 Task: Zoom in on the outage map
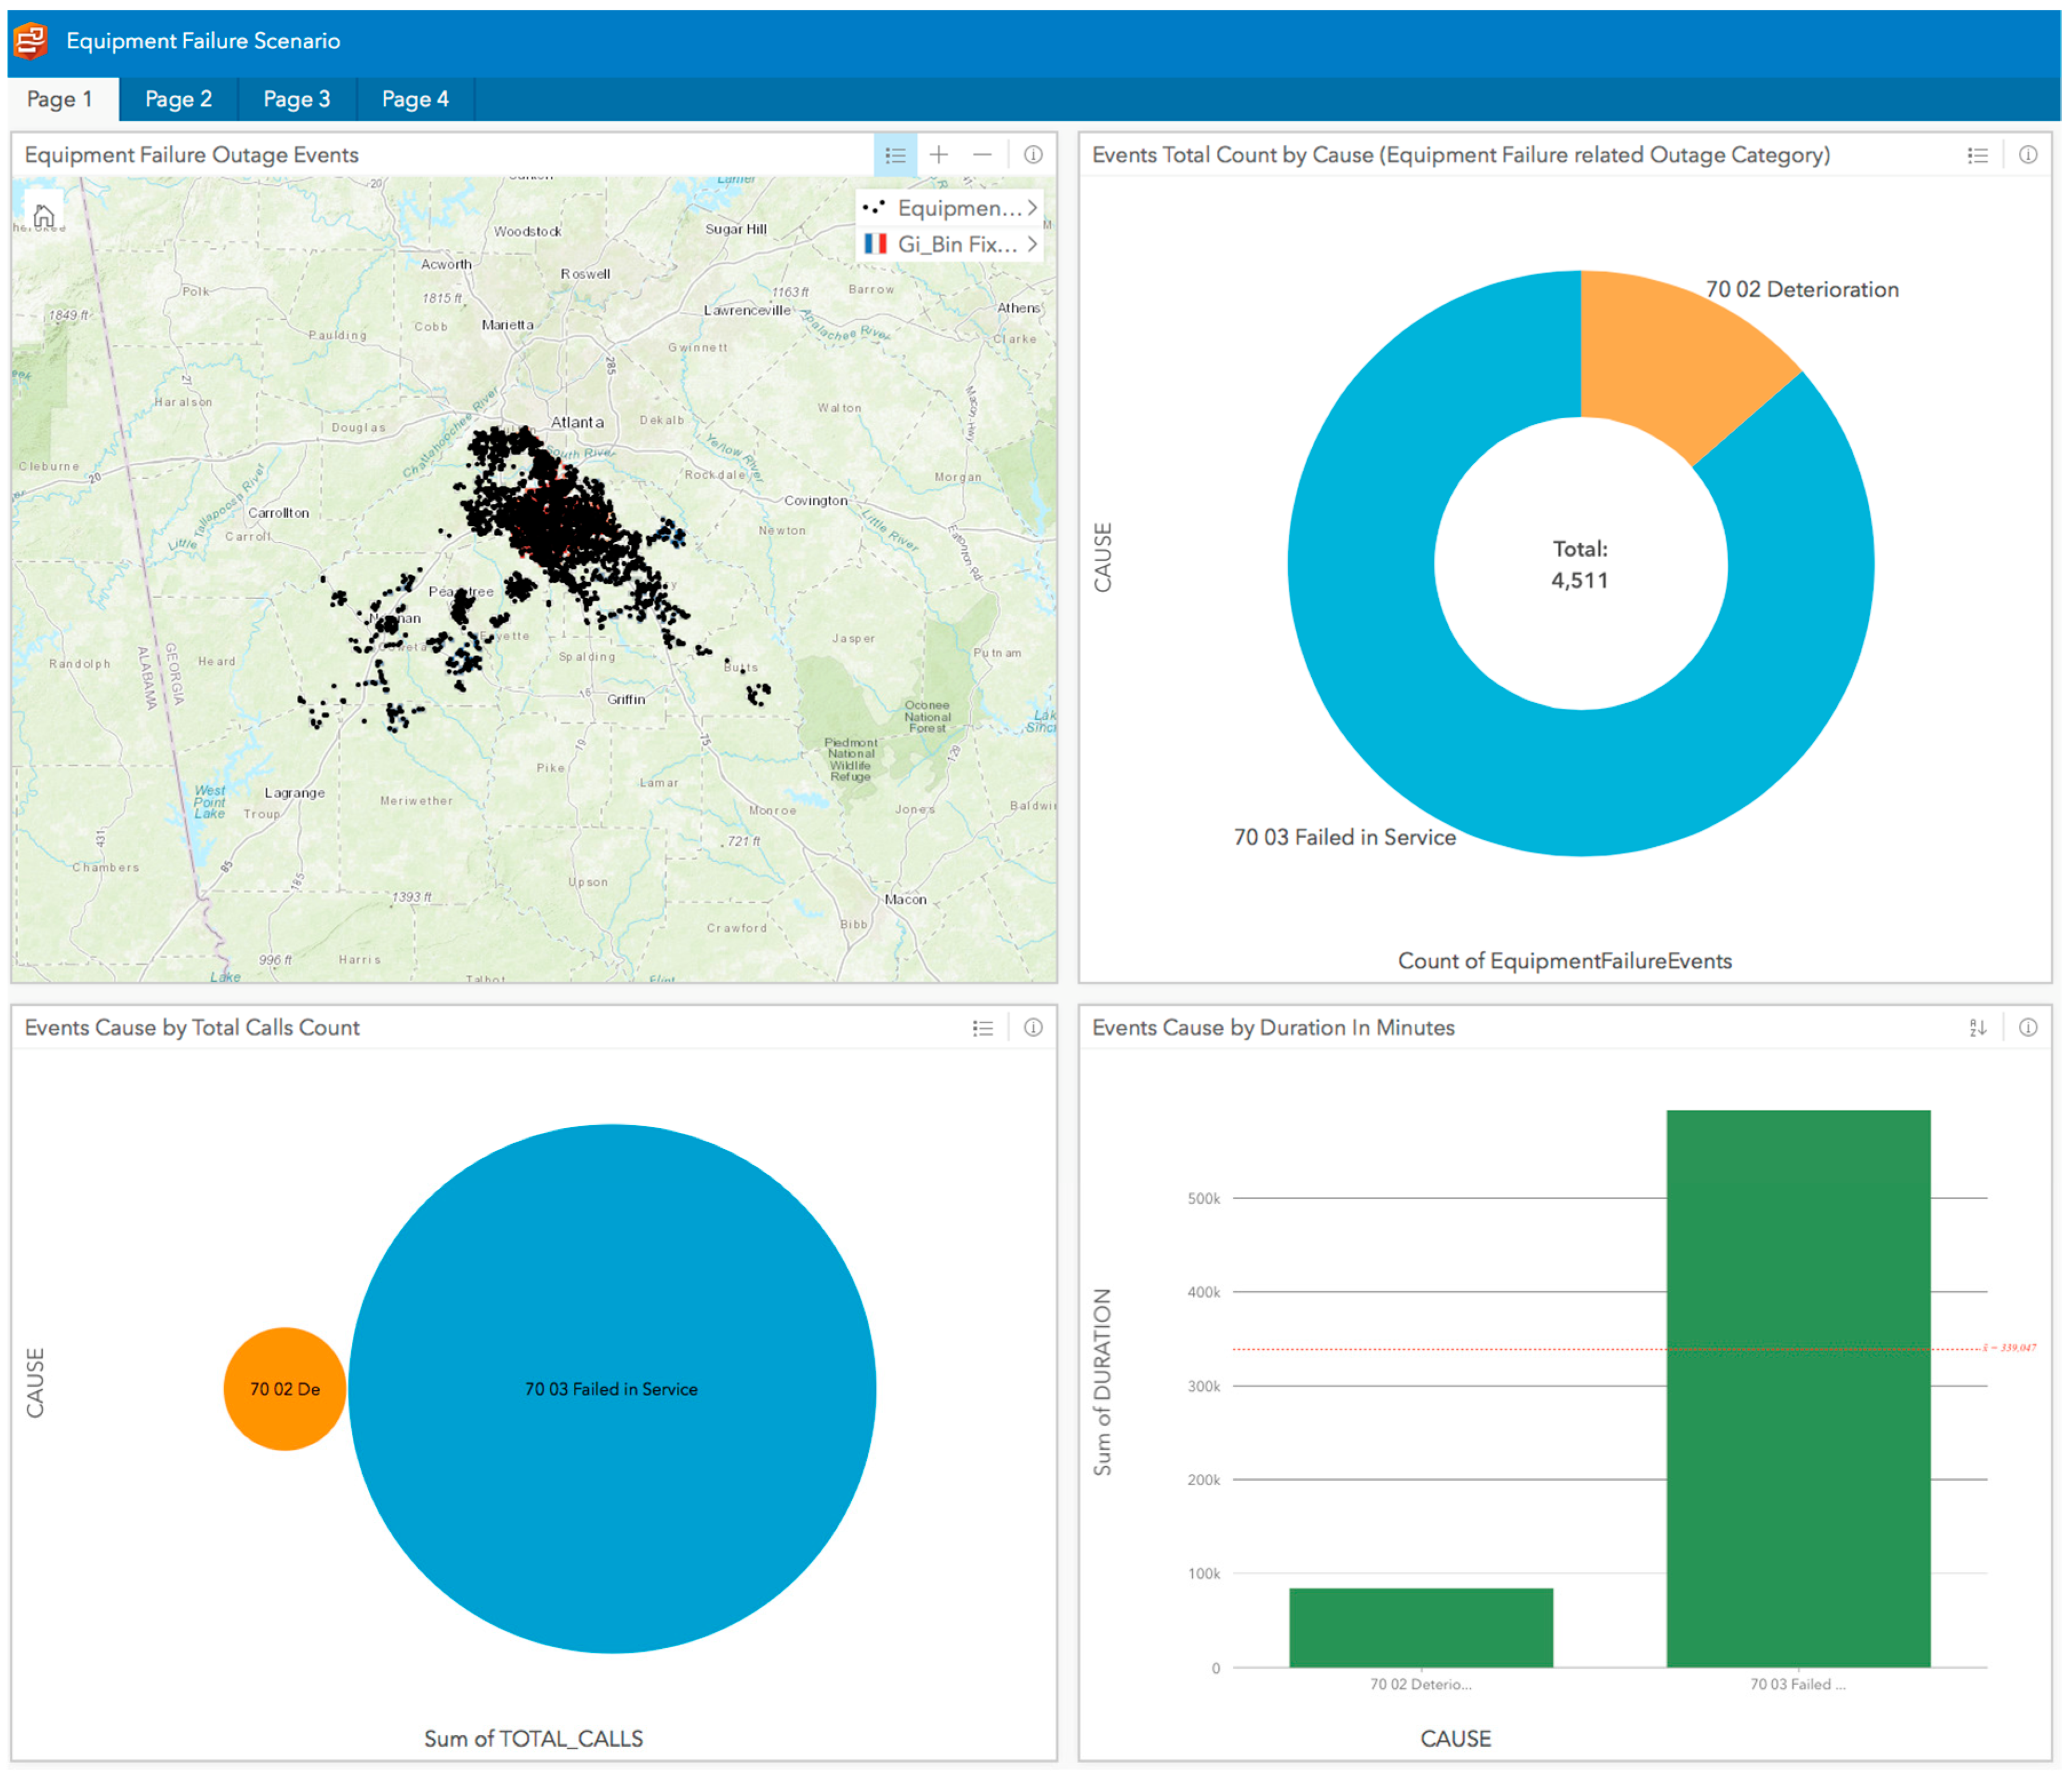point(938,155)
